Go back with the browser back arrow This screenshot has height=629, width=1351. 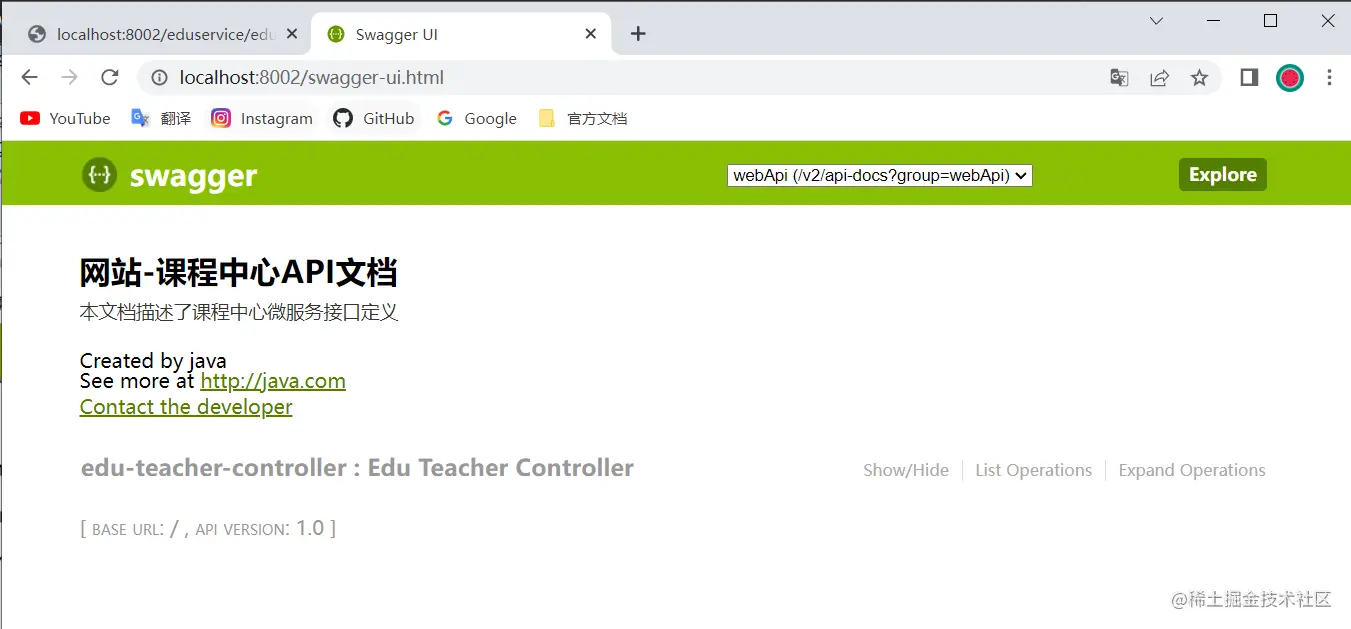pyautogui.click(x=30, y=77)
